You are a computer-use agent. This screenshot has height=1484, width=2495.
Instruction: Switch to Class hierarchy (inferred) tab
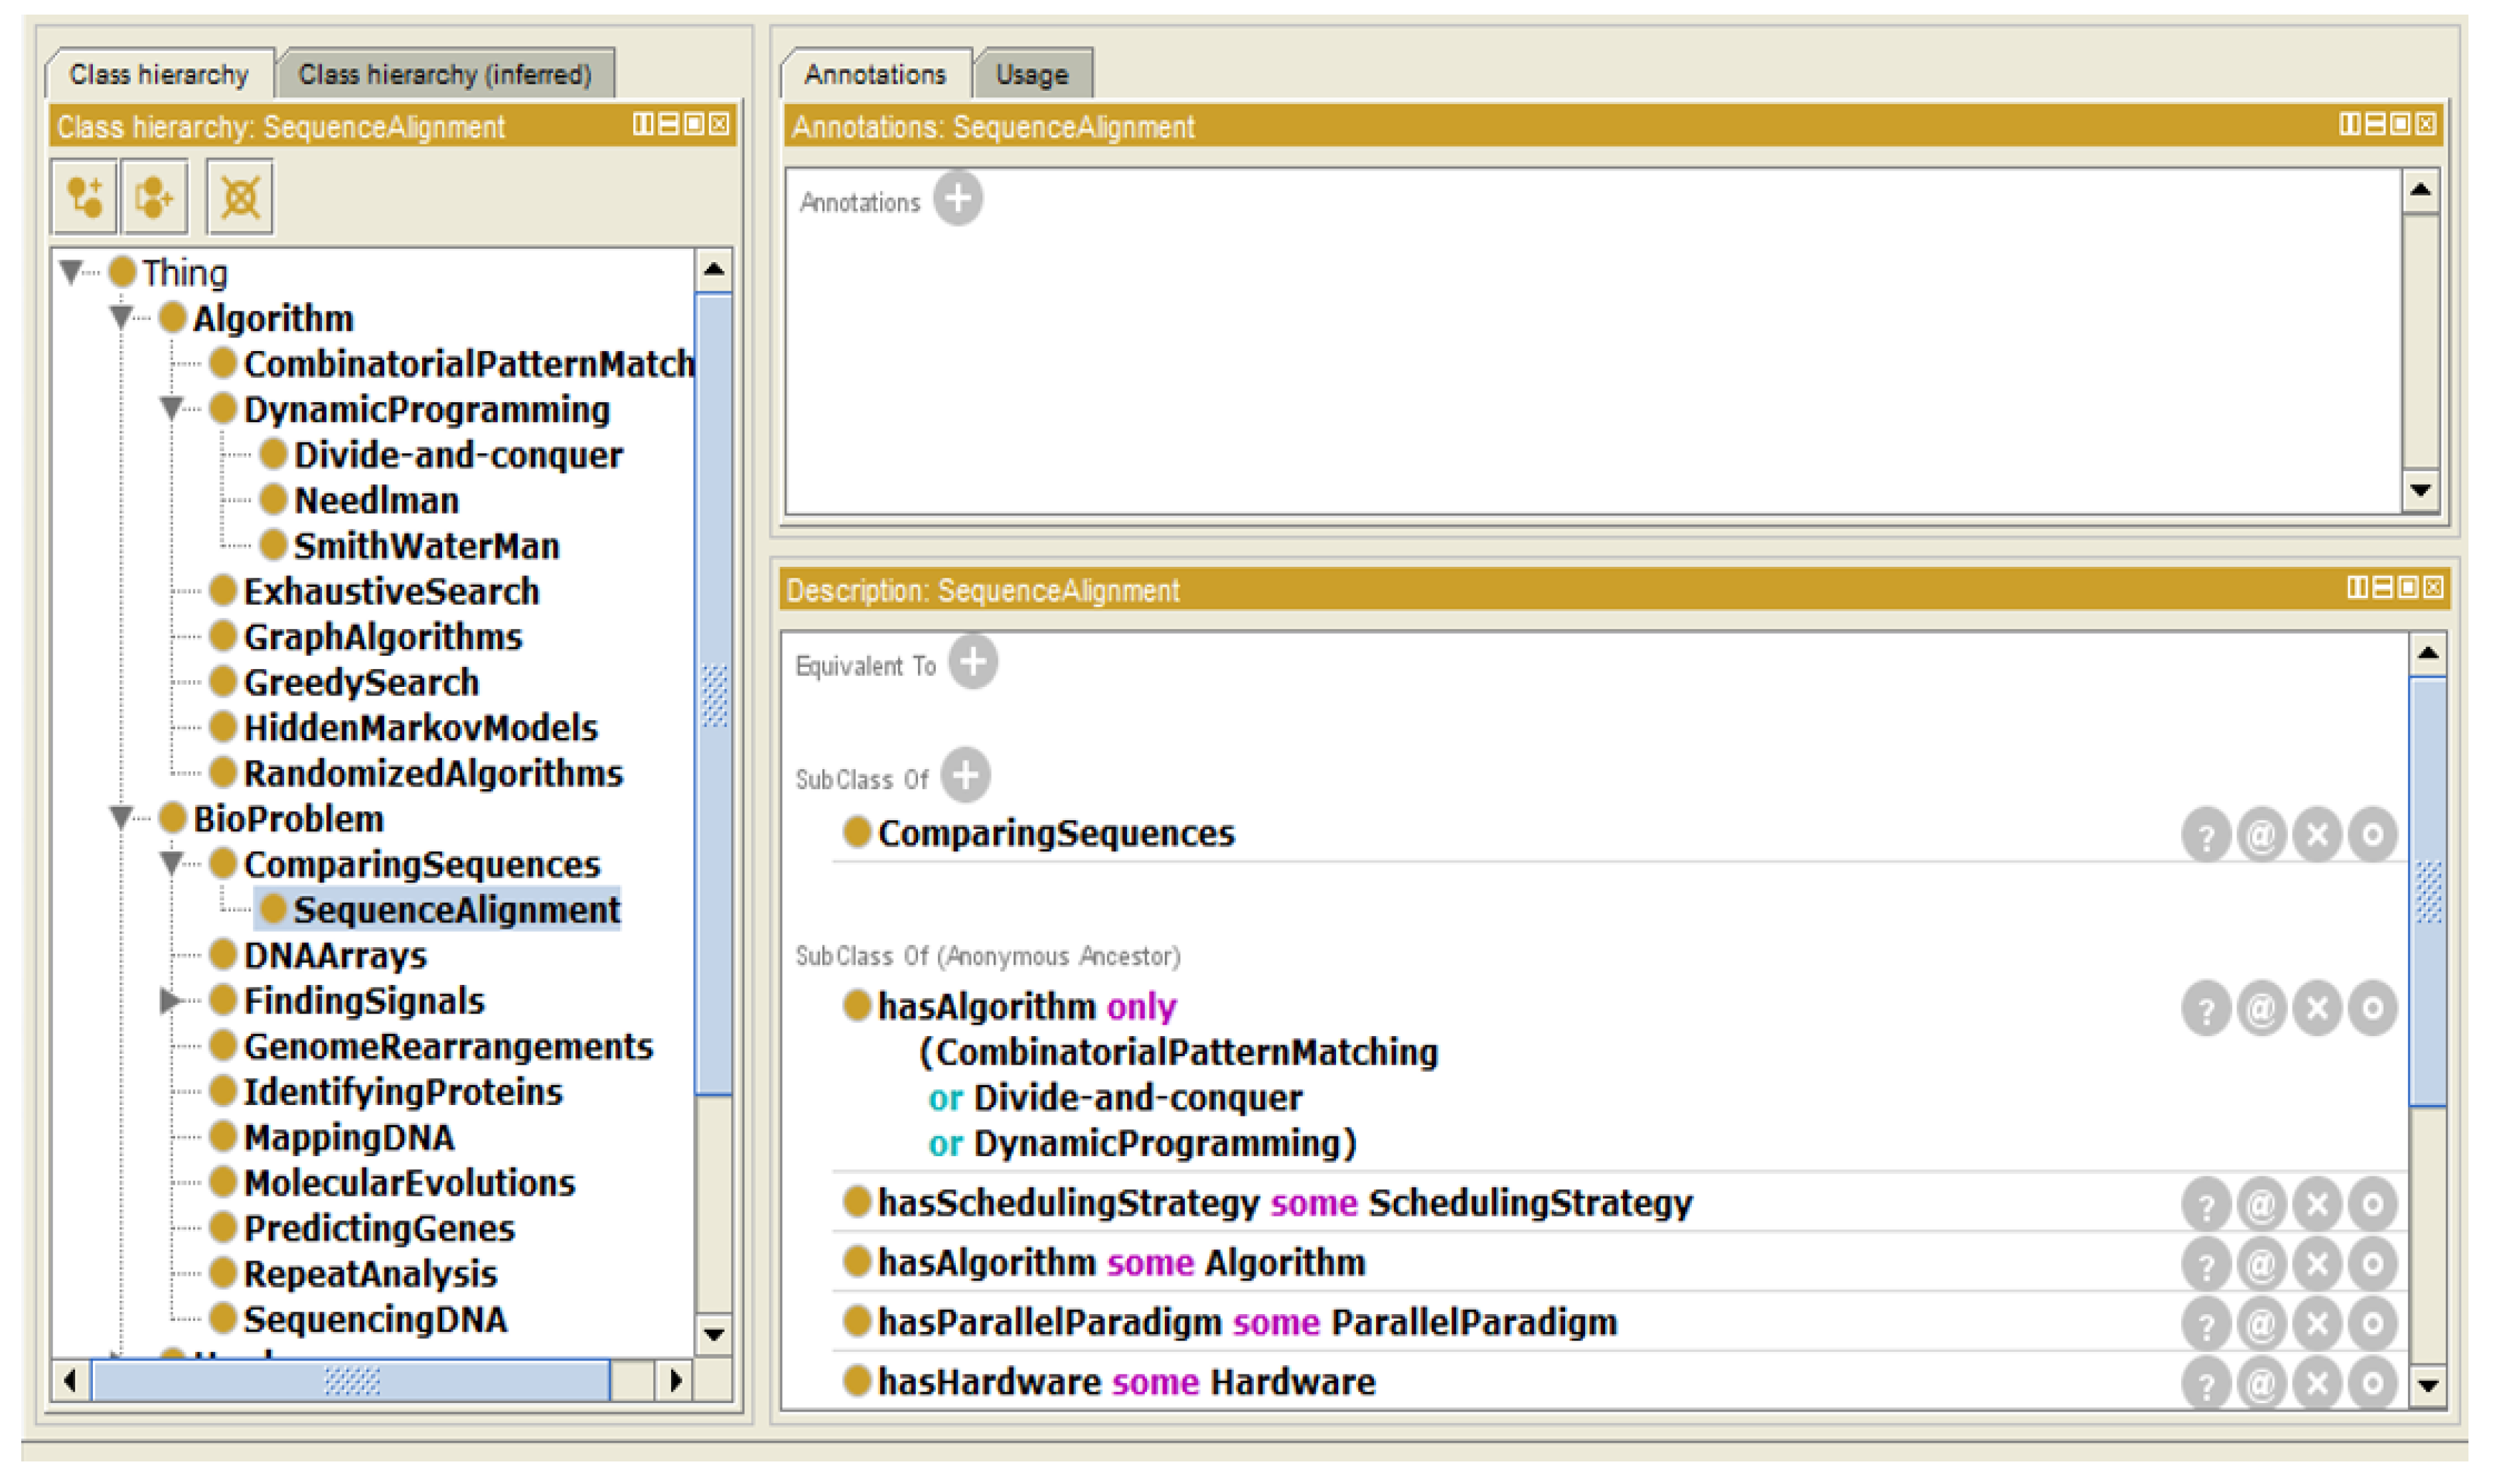(x=444, y=74)
